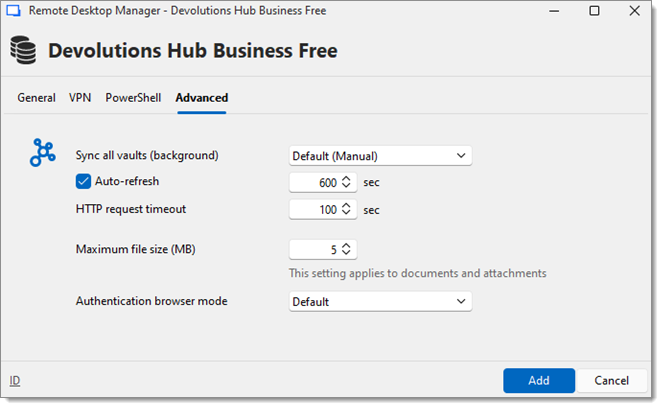Open the VPN tab
Screen dimensions: 662x408
click(80, 98)
